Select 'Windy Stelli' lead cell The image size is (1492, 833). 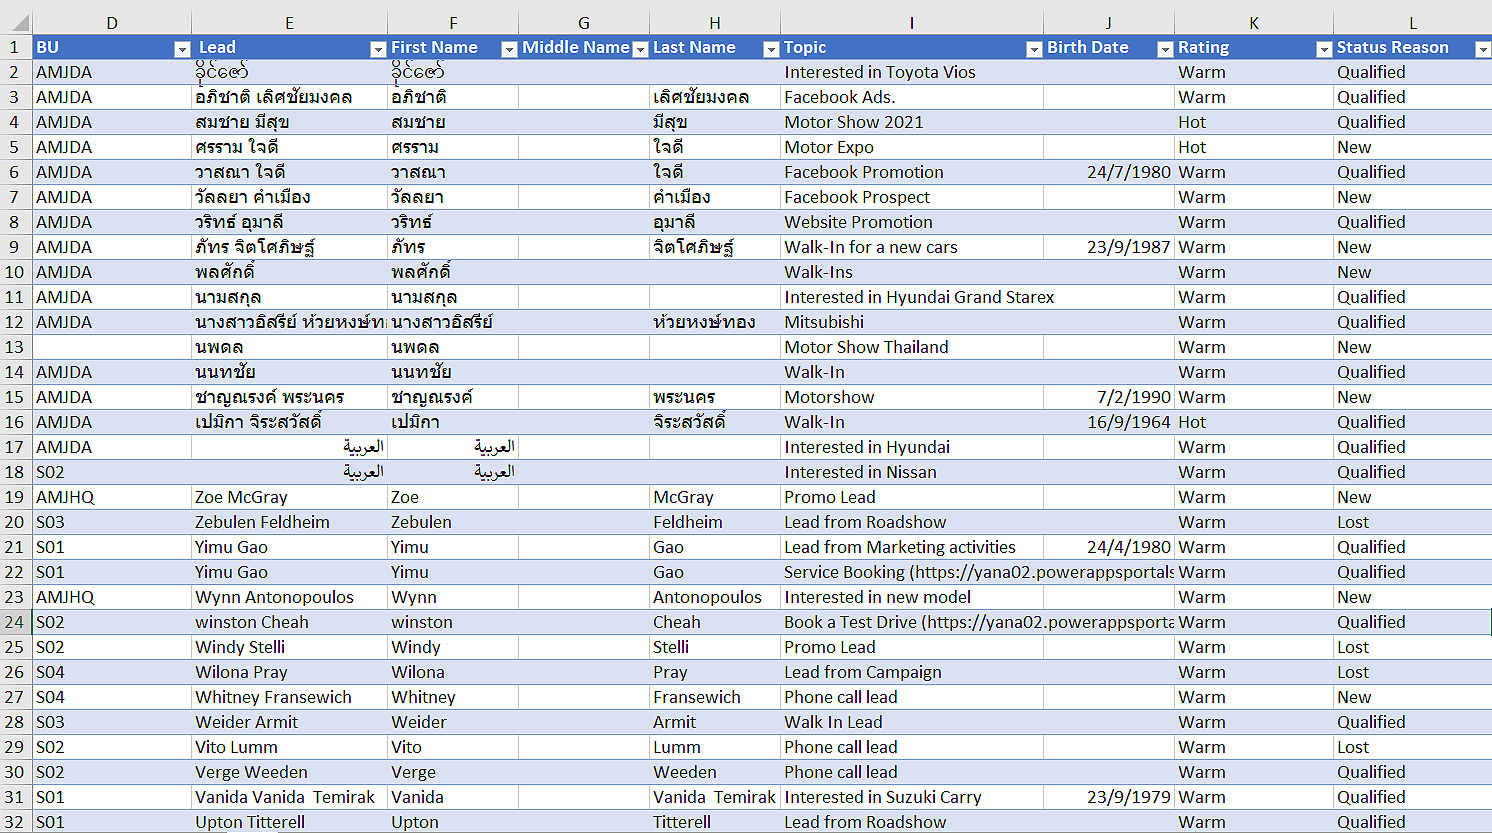tap(289, 647)
